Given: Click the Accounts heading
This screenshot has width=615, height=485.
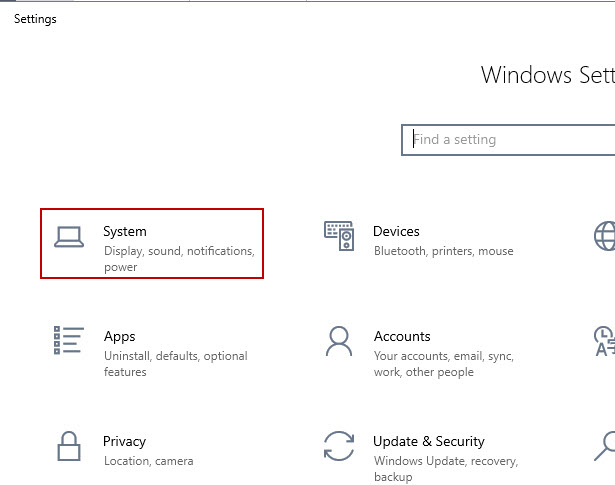Looking at the screenshot, I should (x=402, y=336).
